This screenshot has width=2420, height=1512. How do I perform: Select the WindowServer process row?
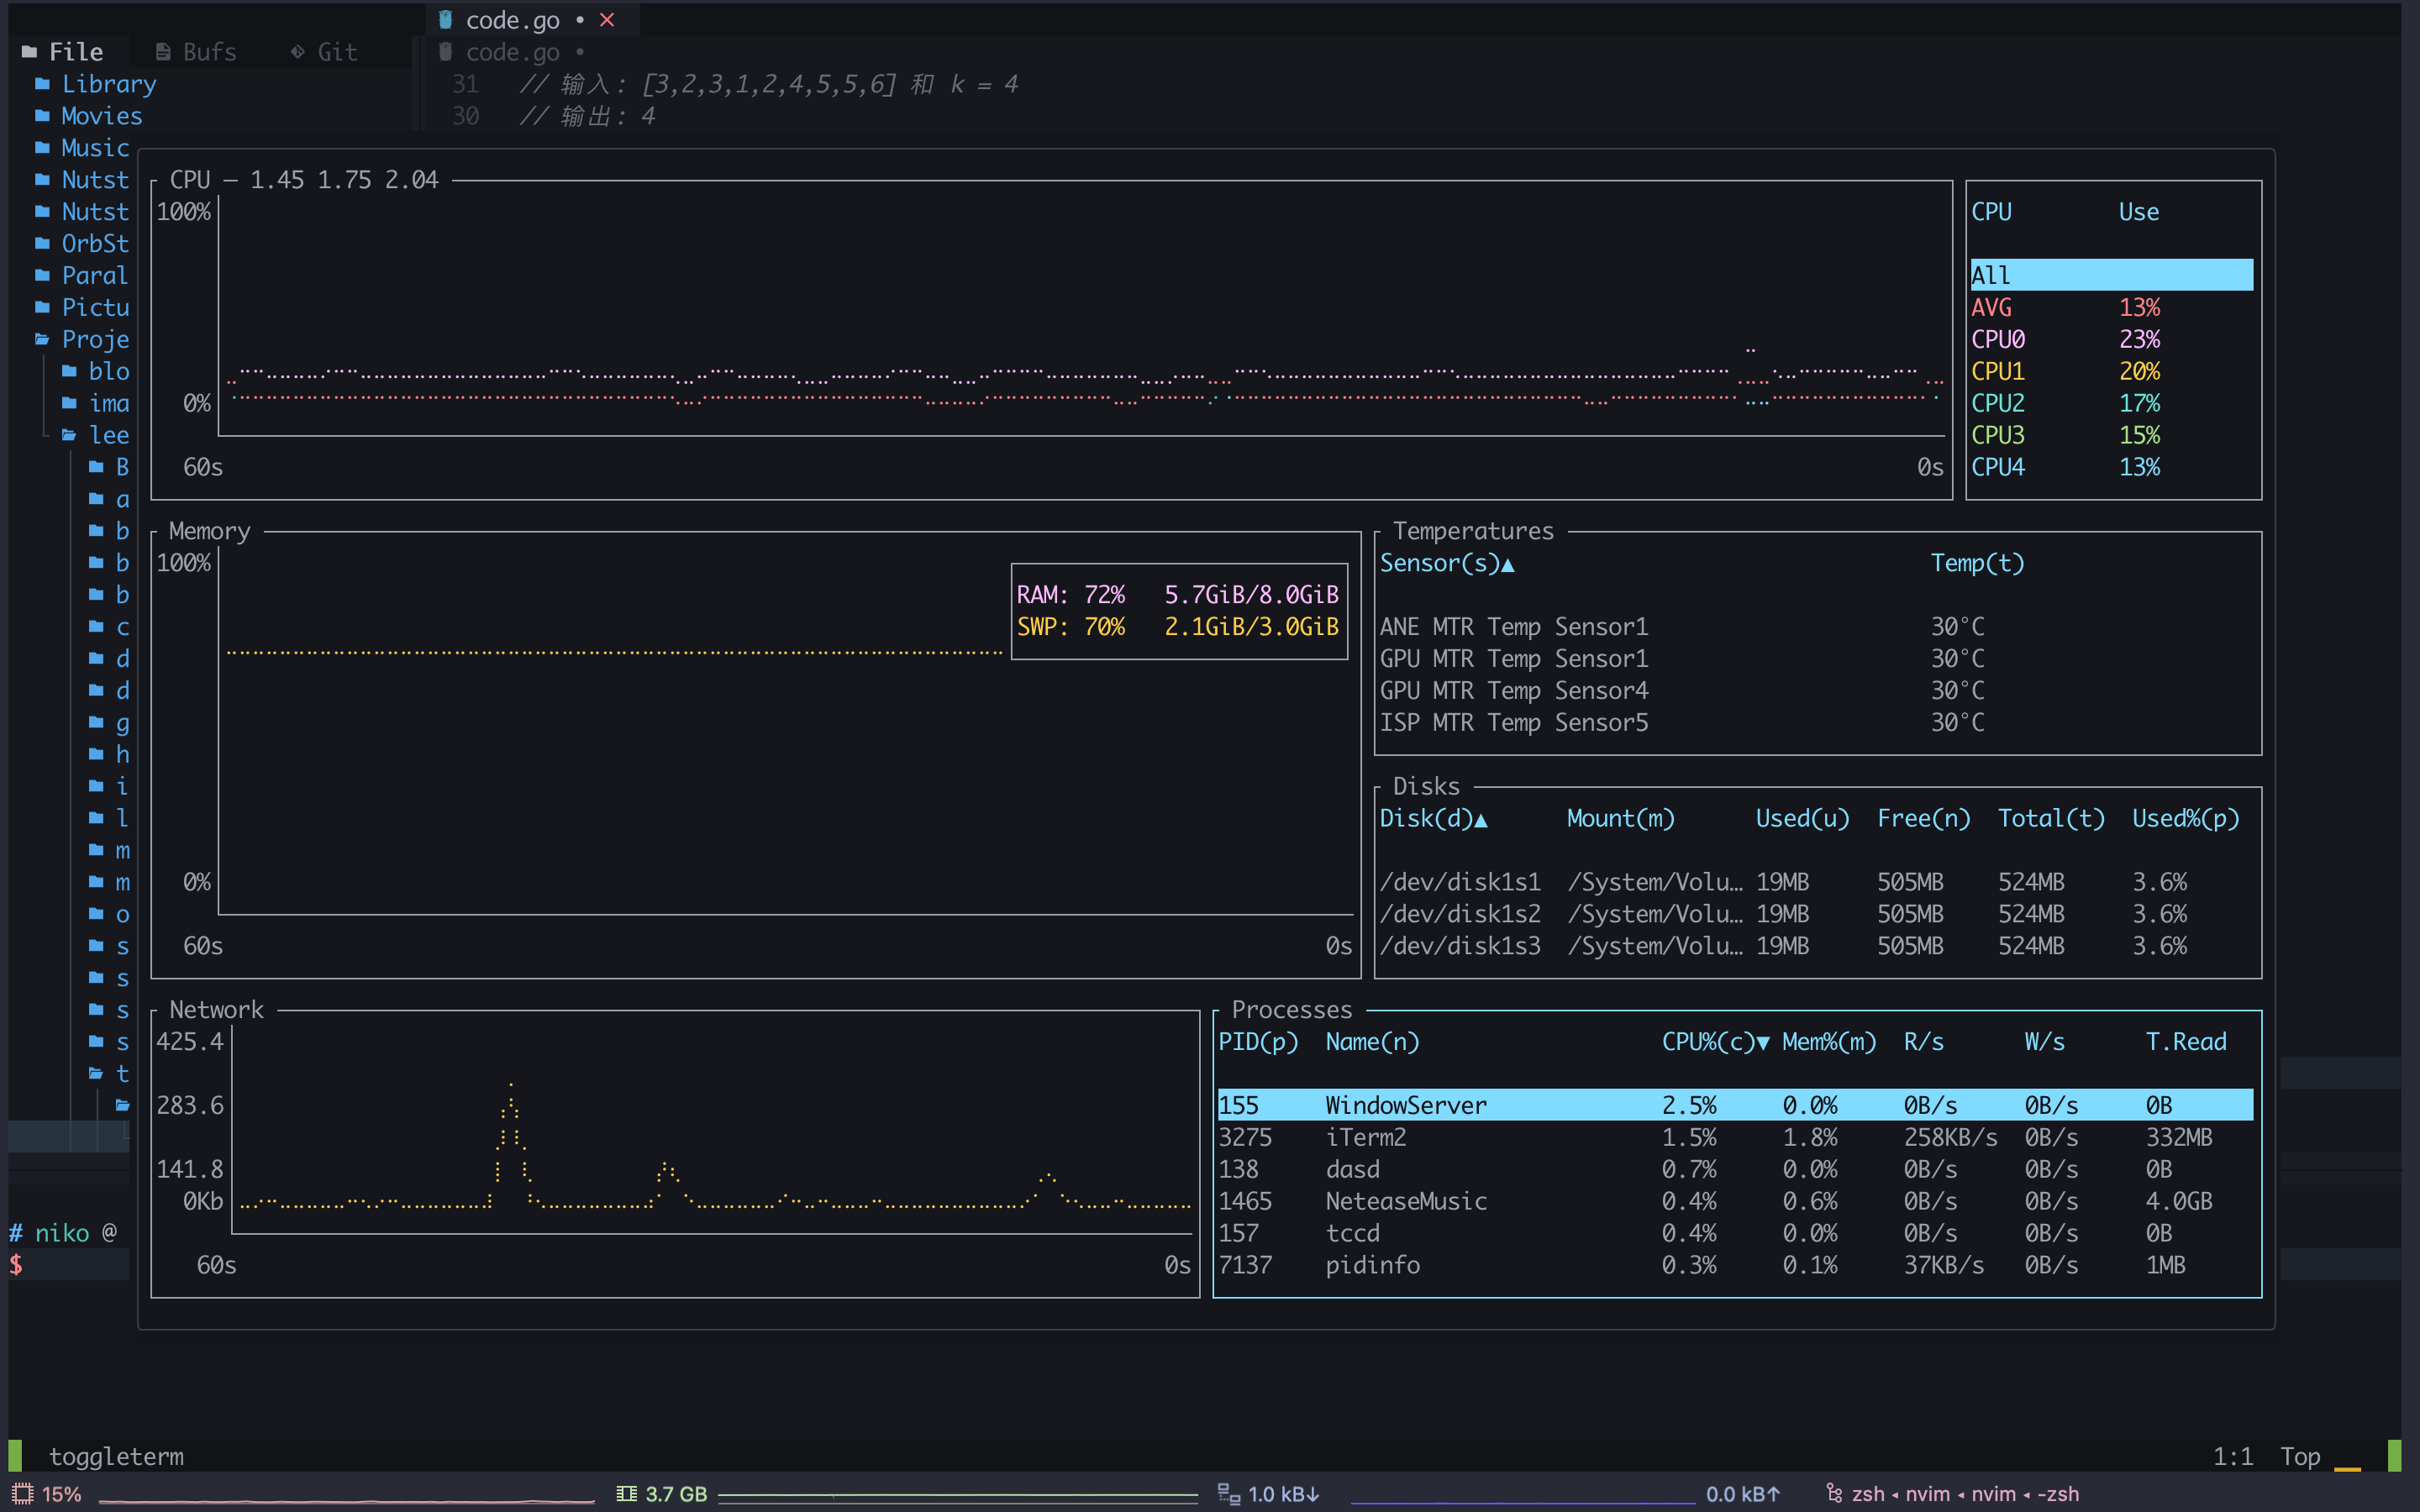point(1735,1106)
